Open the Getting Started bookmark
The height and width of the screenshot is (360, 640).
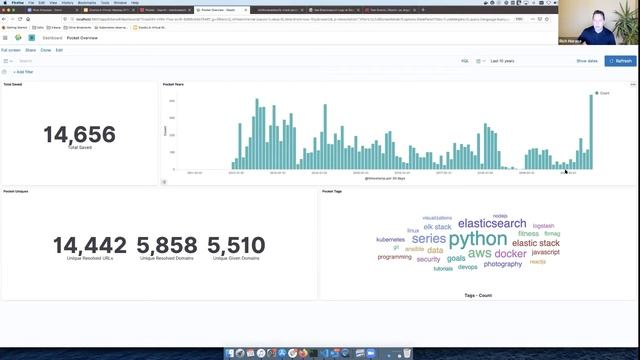point(15,28)
